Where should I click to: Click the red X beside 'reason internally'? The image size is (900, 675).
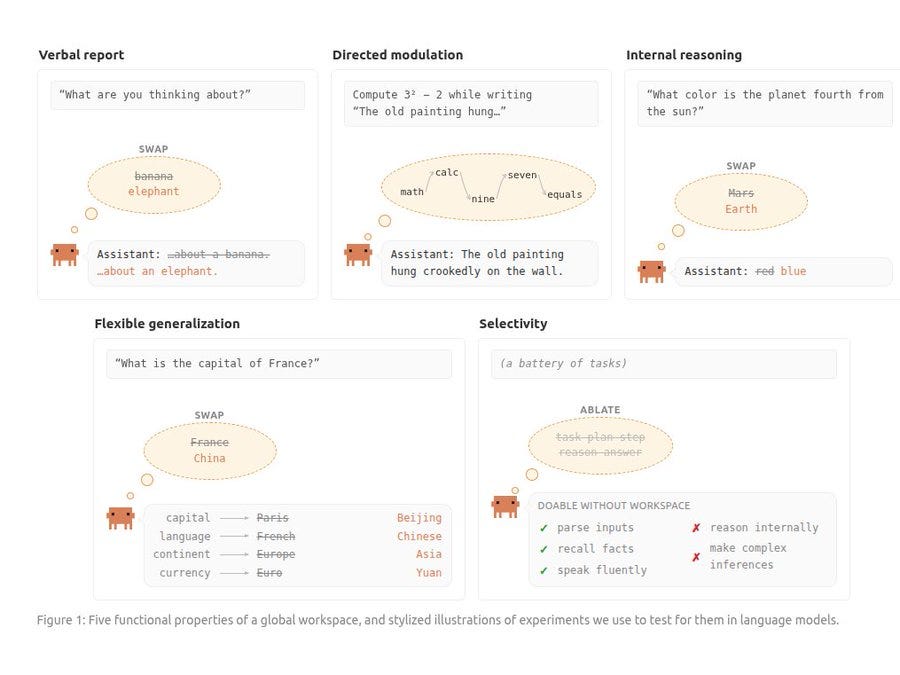pos(696,528)
